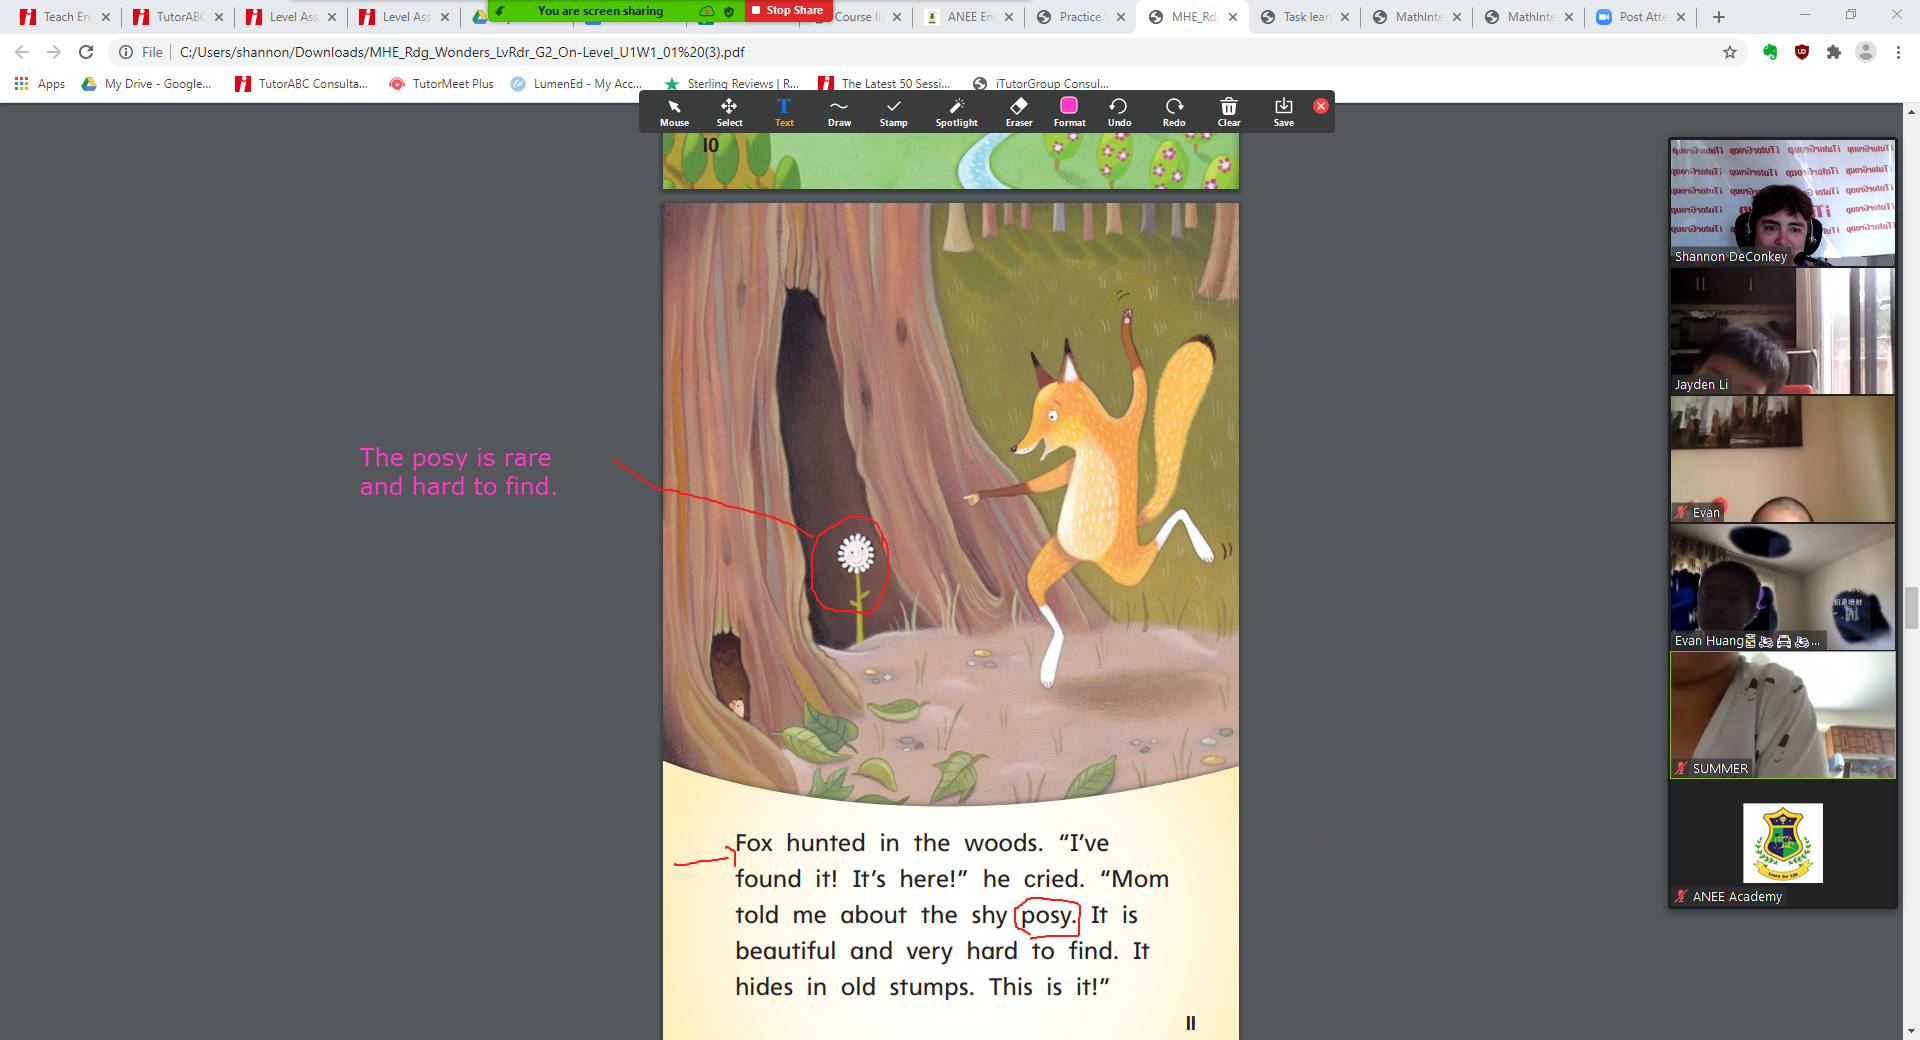1920x1040 pixels.
Task: Pick the Draw tool
Action: pyautogui.click(x=839, y=112)
